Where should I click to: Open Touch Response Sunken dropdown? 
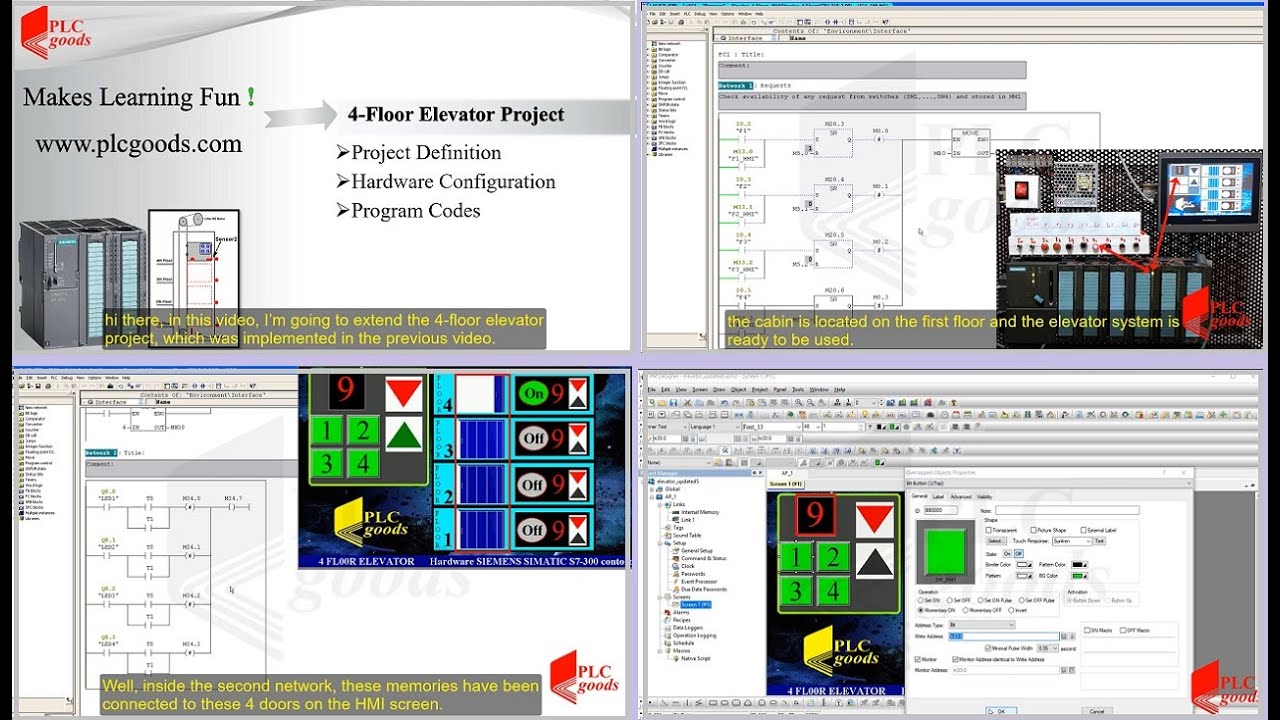[1072, 541]
